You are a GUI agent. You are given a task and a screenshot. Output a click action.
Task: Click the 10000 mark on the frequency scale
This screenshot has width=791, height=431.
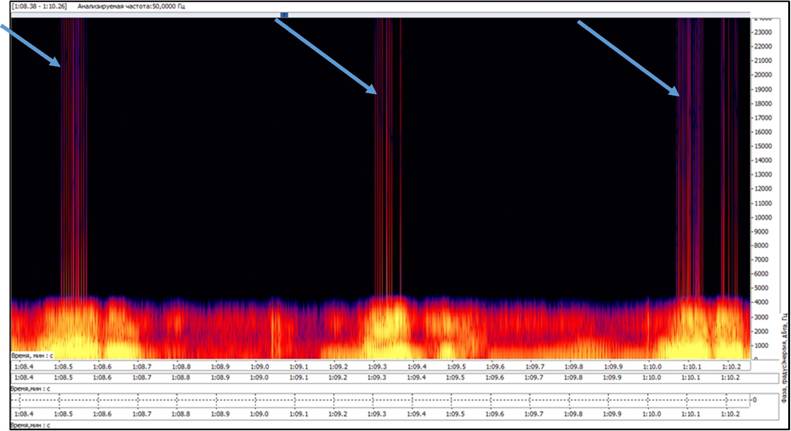pyautogui.click(x=763, y=218)
